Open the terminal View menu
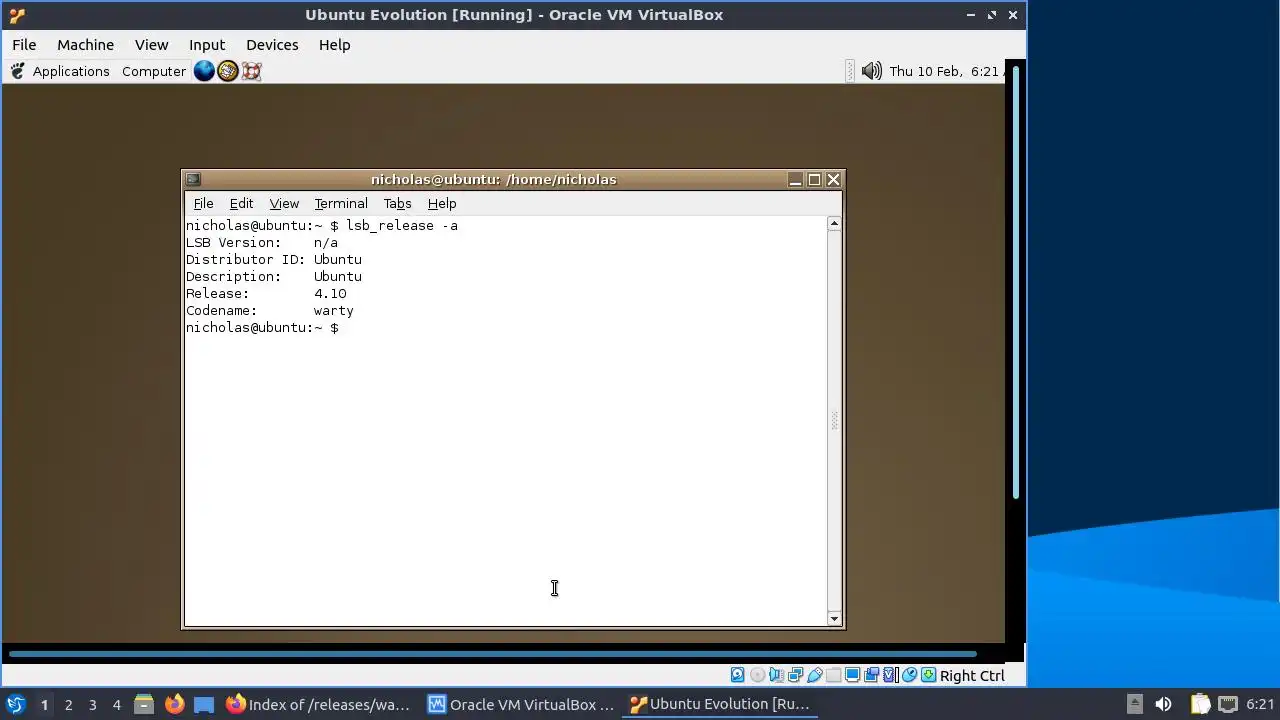 pos(284,203)
